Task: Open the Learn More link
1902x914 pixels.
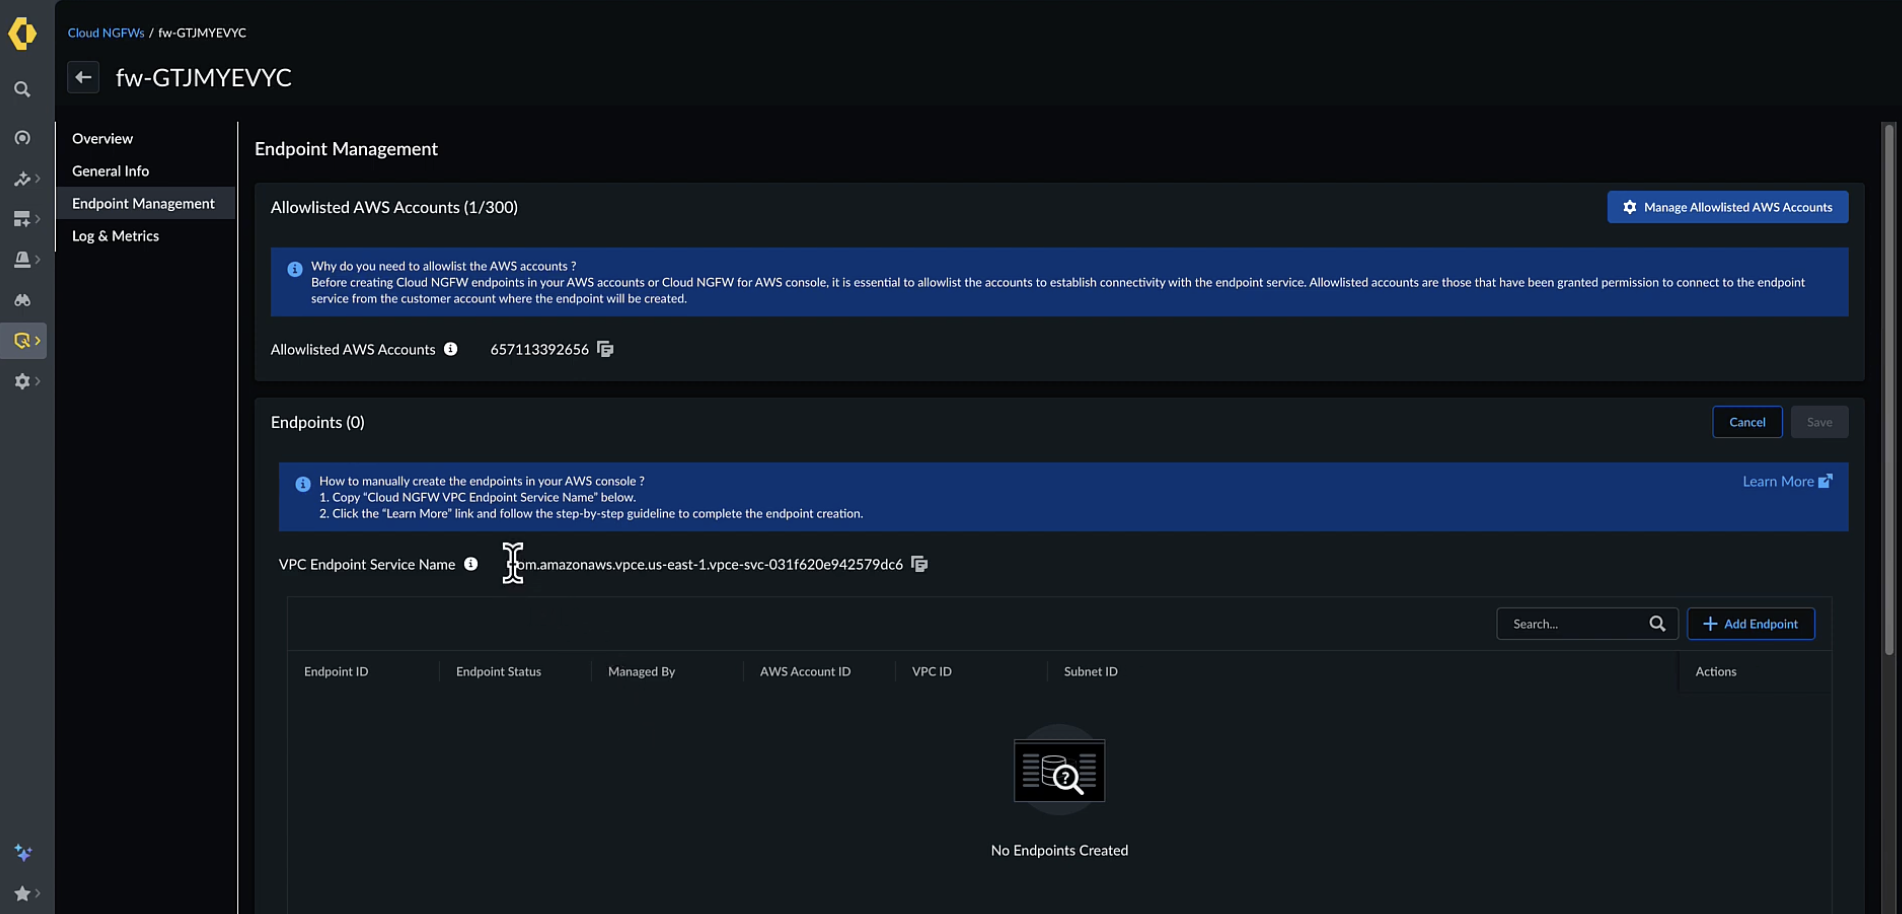Action: click(x=1787, y=481)
